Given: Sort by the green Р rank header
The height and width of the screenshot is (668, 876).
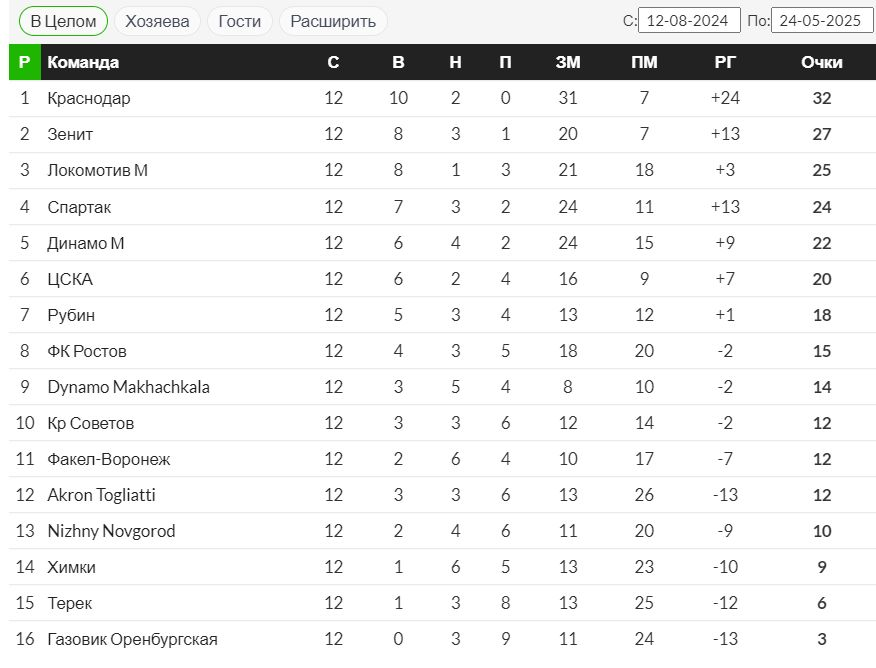Looking at the screenshot, I should pyautogui.click(x=25, y=62).
